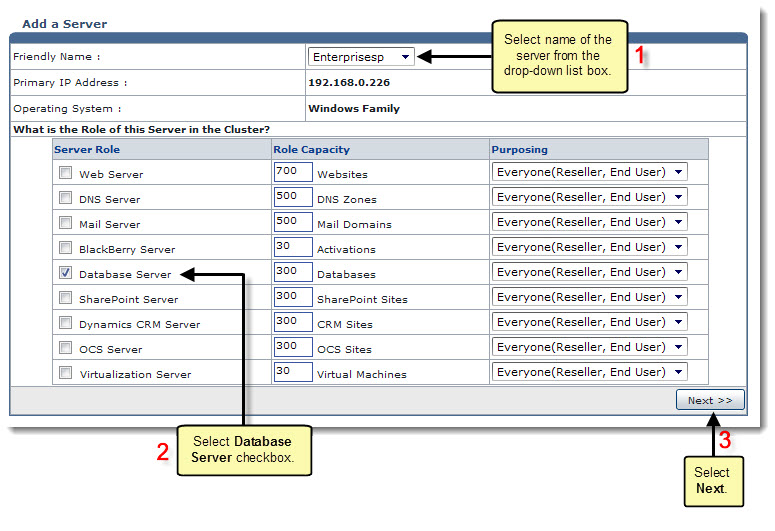This screenshot has width=775, height=531.
Task: Enable the Mail Server role checkbox
Action: [65, 222]
